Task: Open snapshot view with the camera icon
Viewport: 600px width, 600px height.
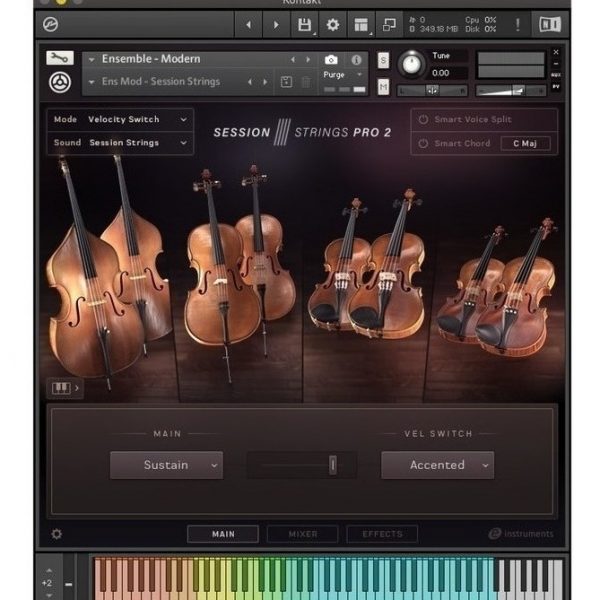Action: click(x=331, y=60)
